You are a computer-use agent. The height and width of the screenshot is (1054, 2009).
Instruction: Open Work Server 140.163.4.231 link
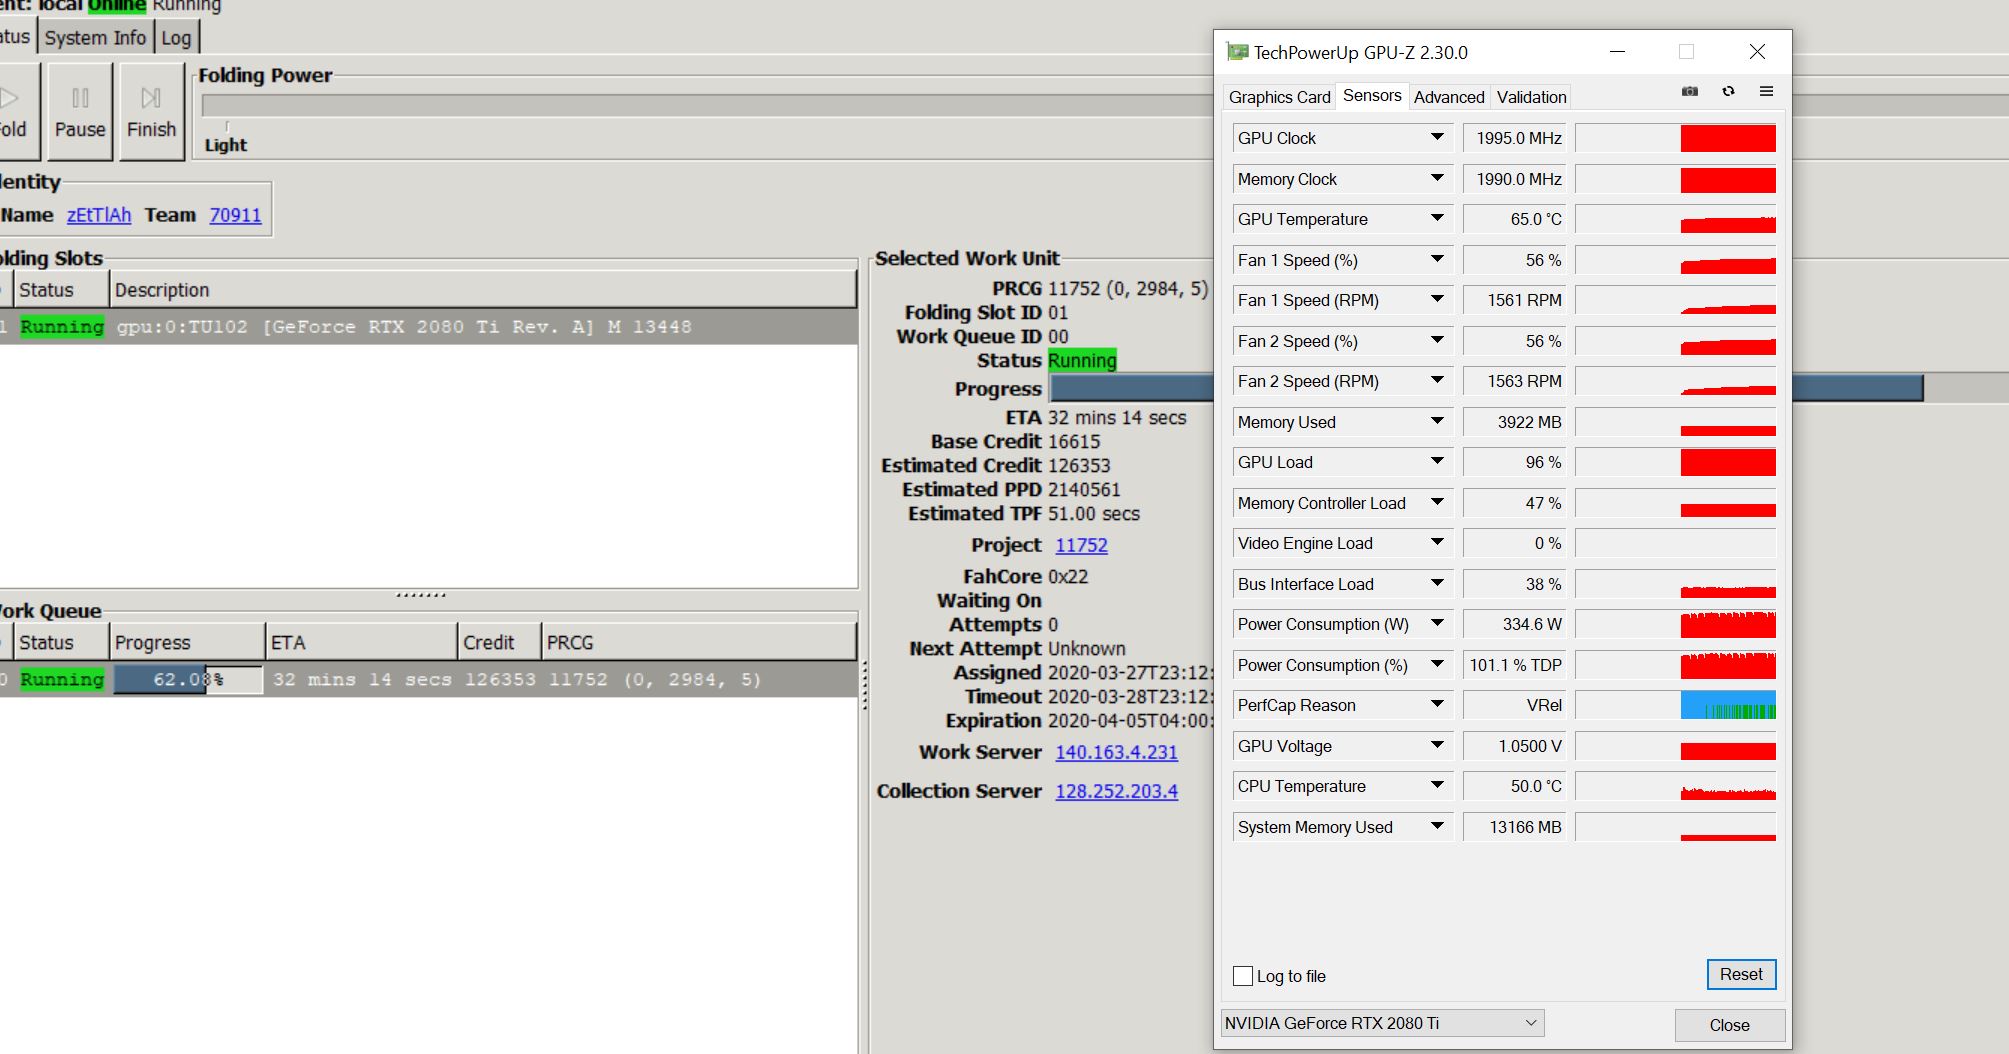coord(1116,752)
